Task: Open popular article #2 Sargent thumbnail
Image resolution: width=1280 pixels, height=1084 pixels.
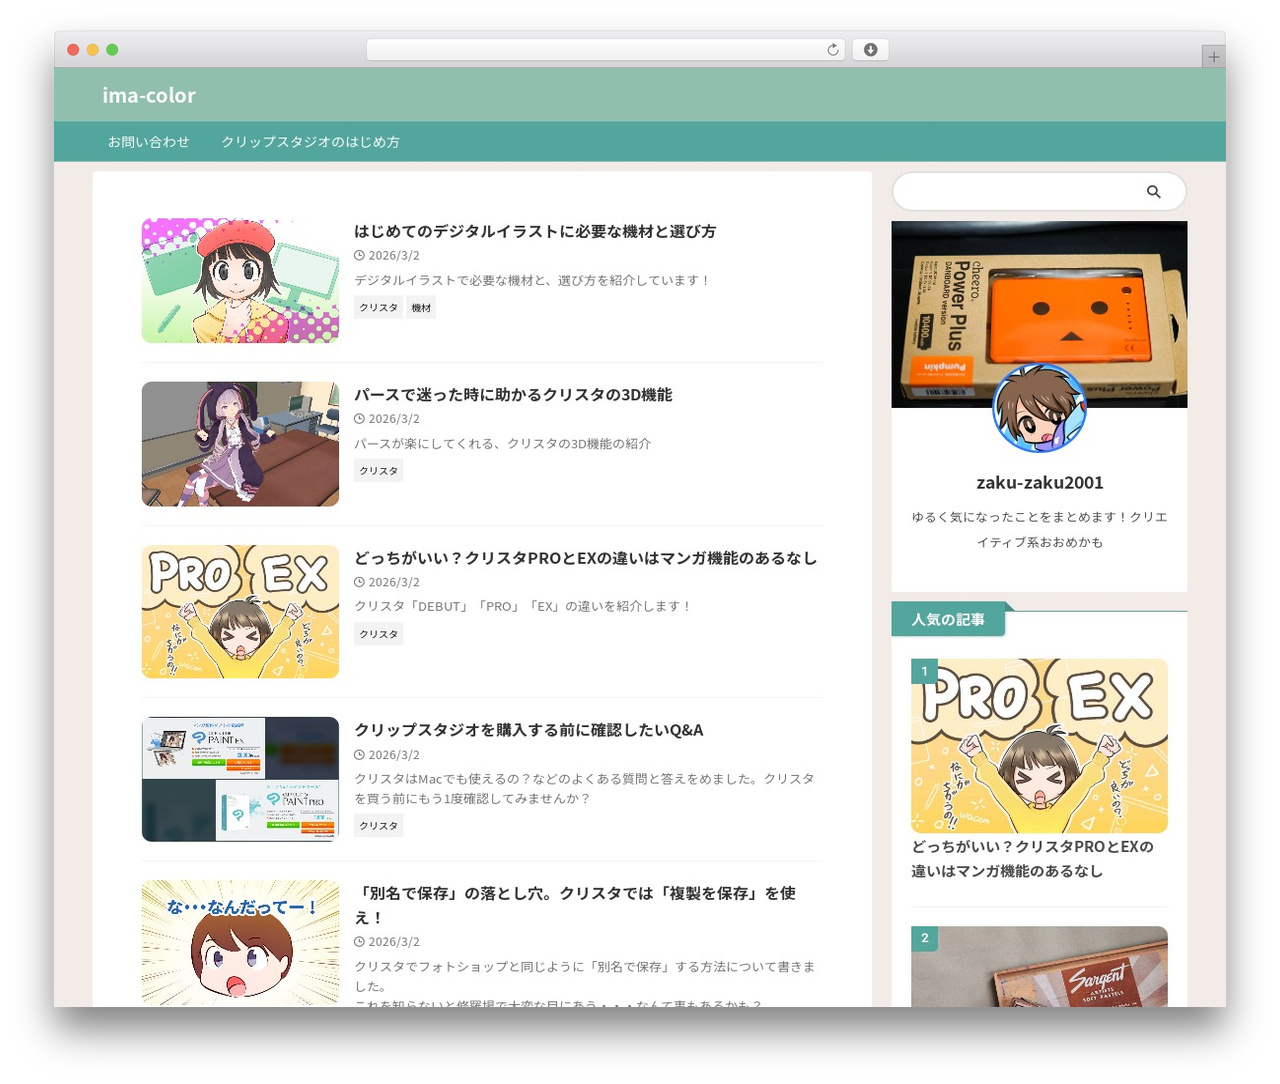Action: [x=1039, y=966]
